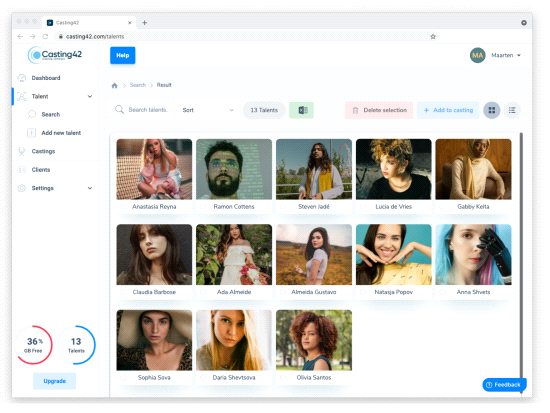Switch to grid view
550x413 pixels.
pyautogui.click(x=492, y=110)
